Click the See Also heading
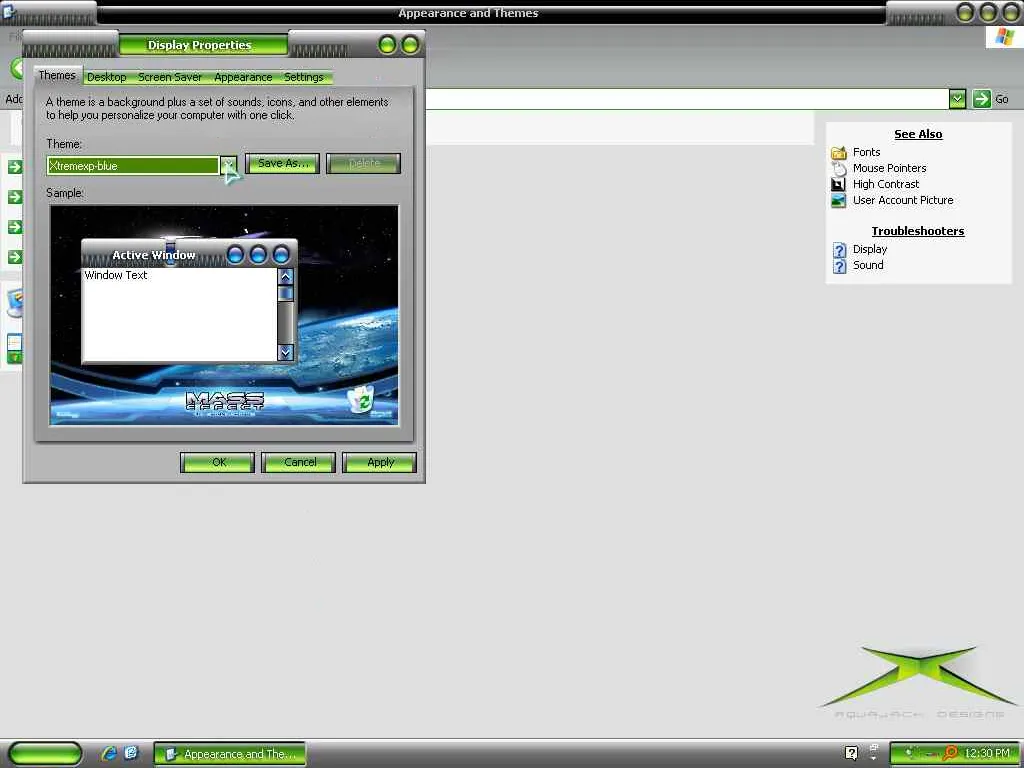 click(918, 135)
